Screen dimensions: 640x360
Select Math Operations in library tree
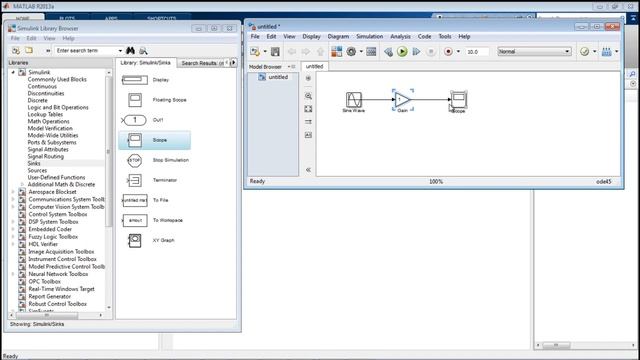pos(48,122)
